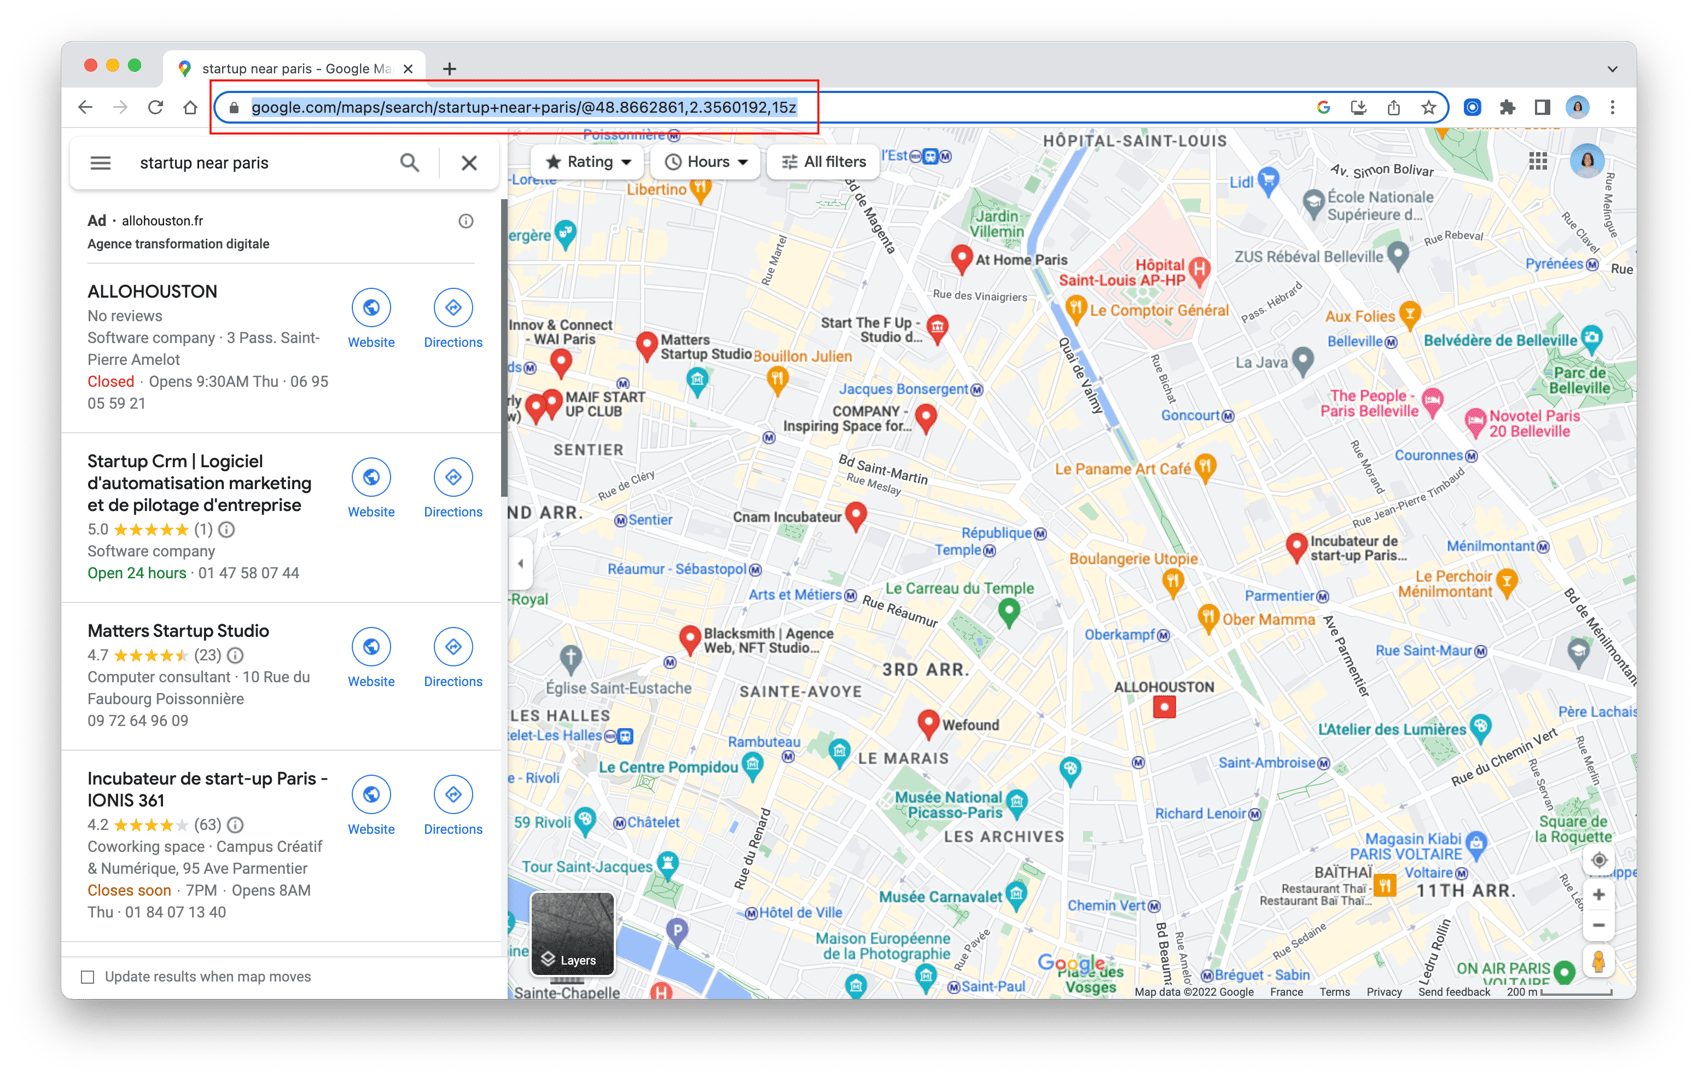Zoom in on the map
Screen dimensions: 1698x1080
click(1599, 895)
